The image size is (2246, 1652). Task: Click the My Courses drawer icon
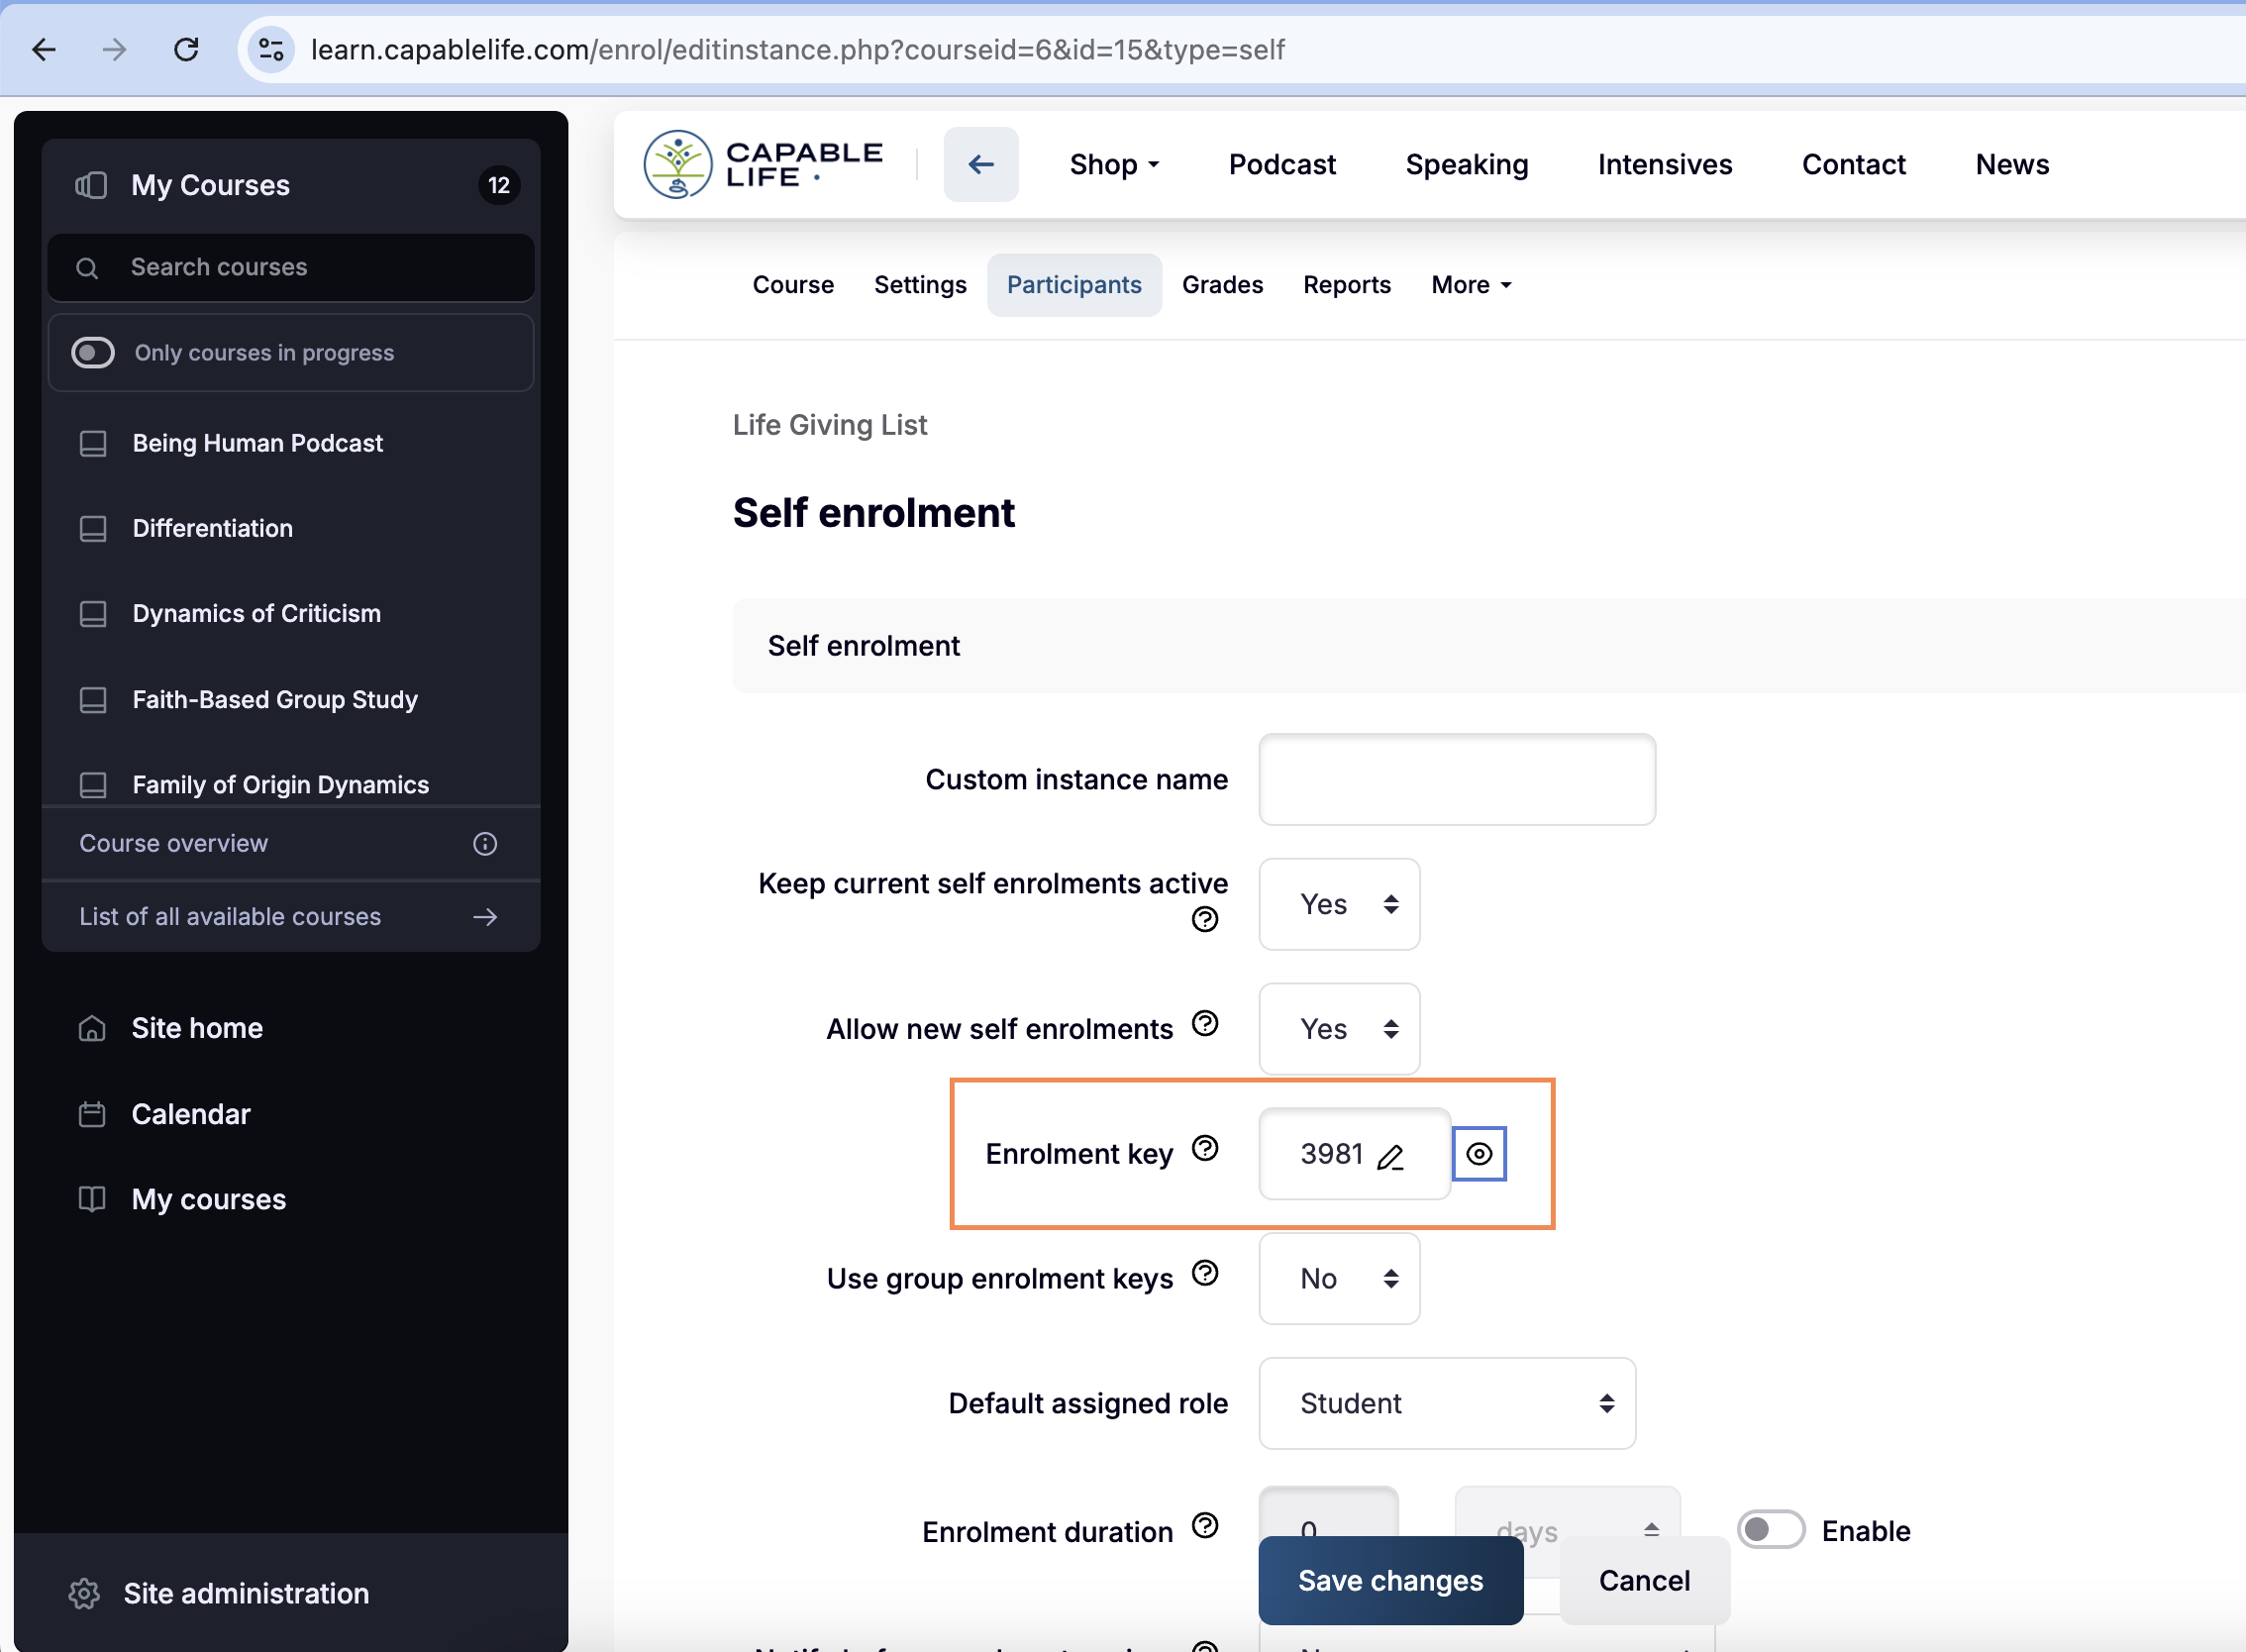click(x=91, y=185)
